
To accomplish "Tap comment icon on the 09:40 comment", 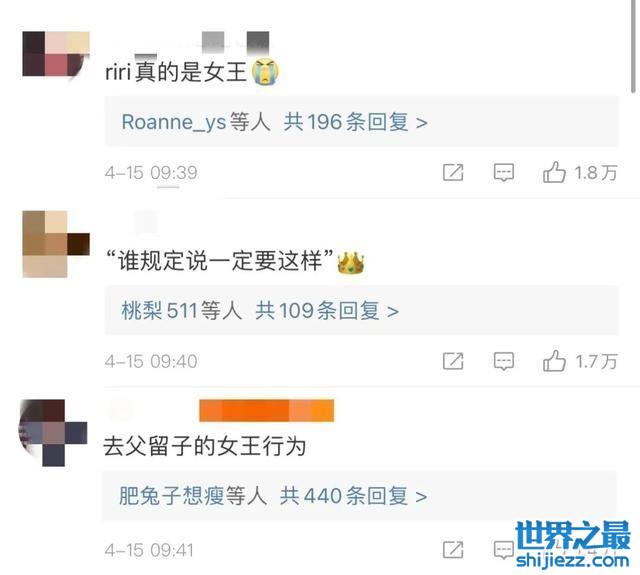I will pyautogui.click(x=504, y=361).
